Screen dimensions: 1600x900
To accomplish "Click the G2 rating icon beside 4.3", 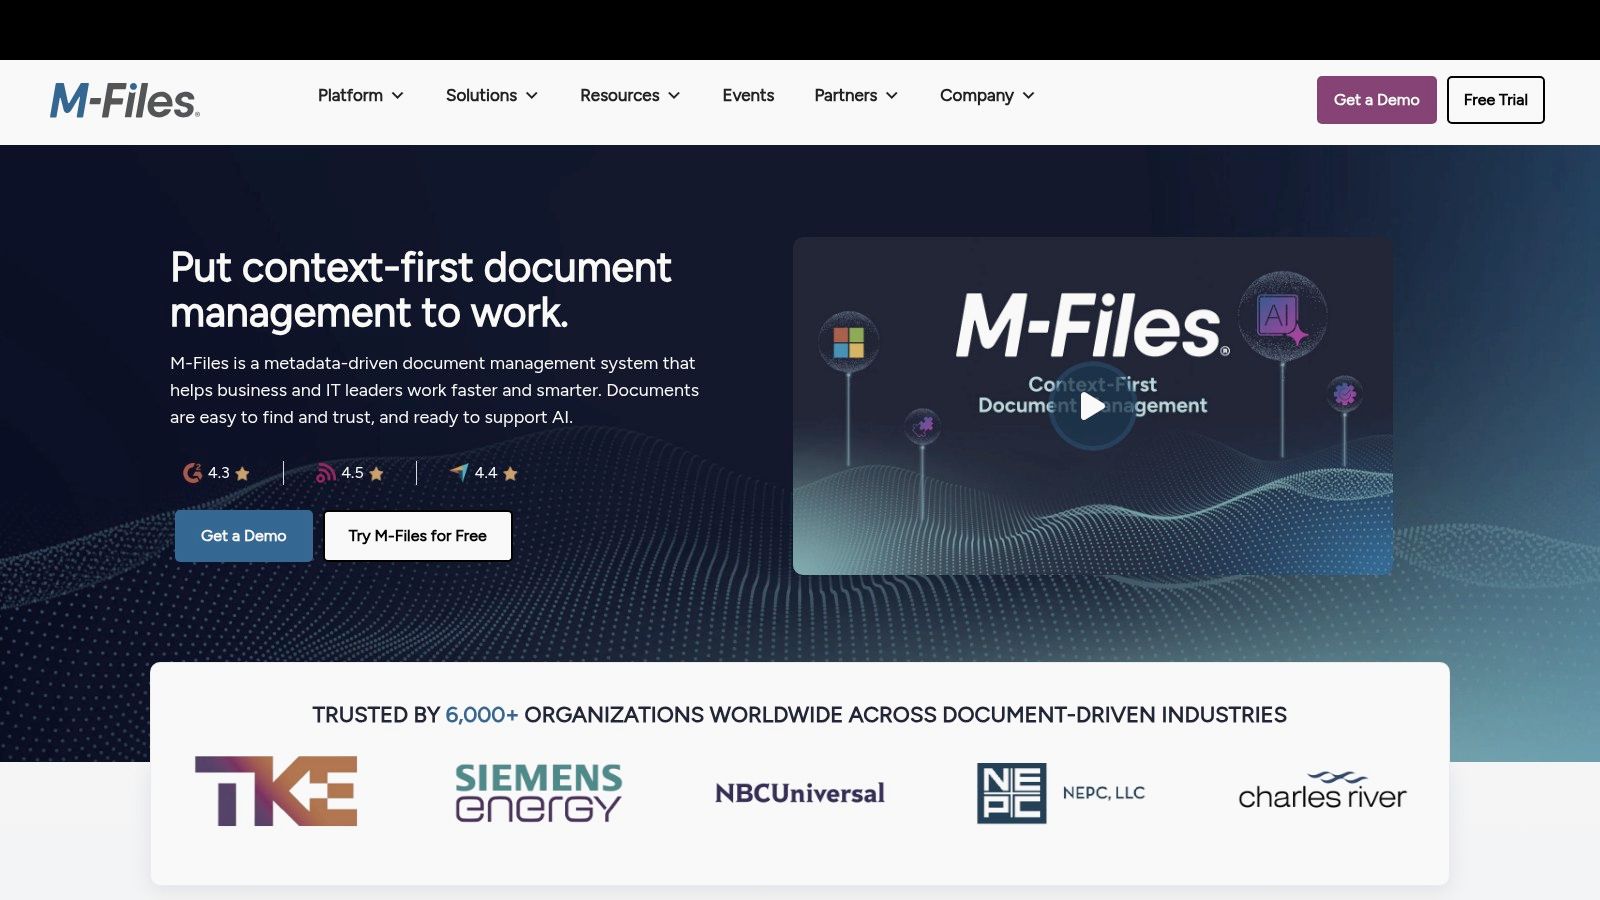I will click(x=192, y=473).
